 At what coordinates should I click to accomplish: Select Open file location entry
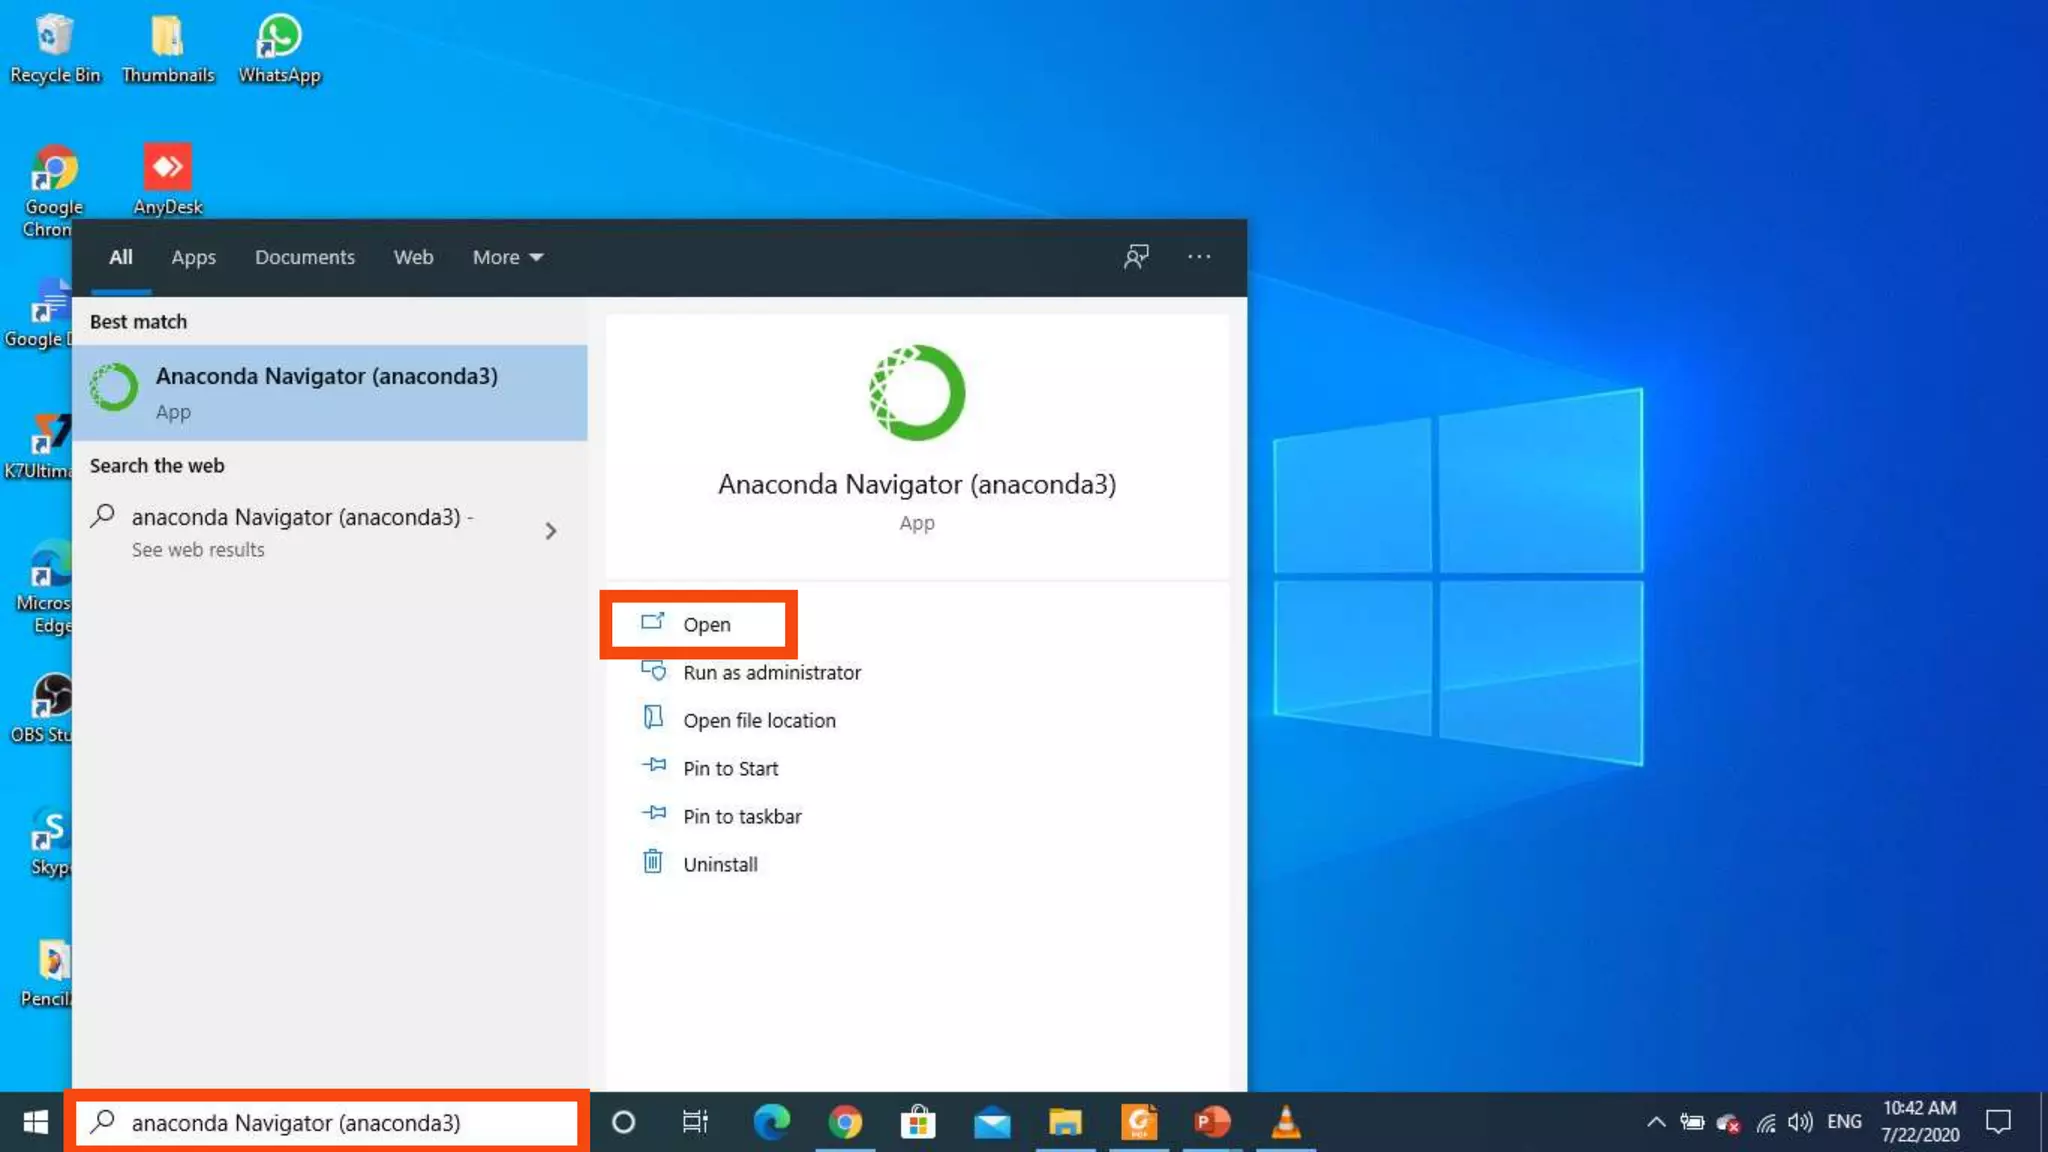coord(758,721)
